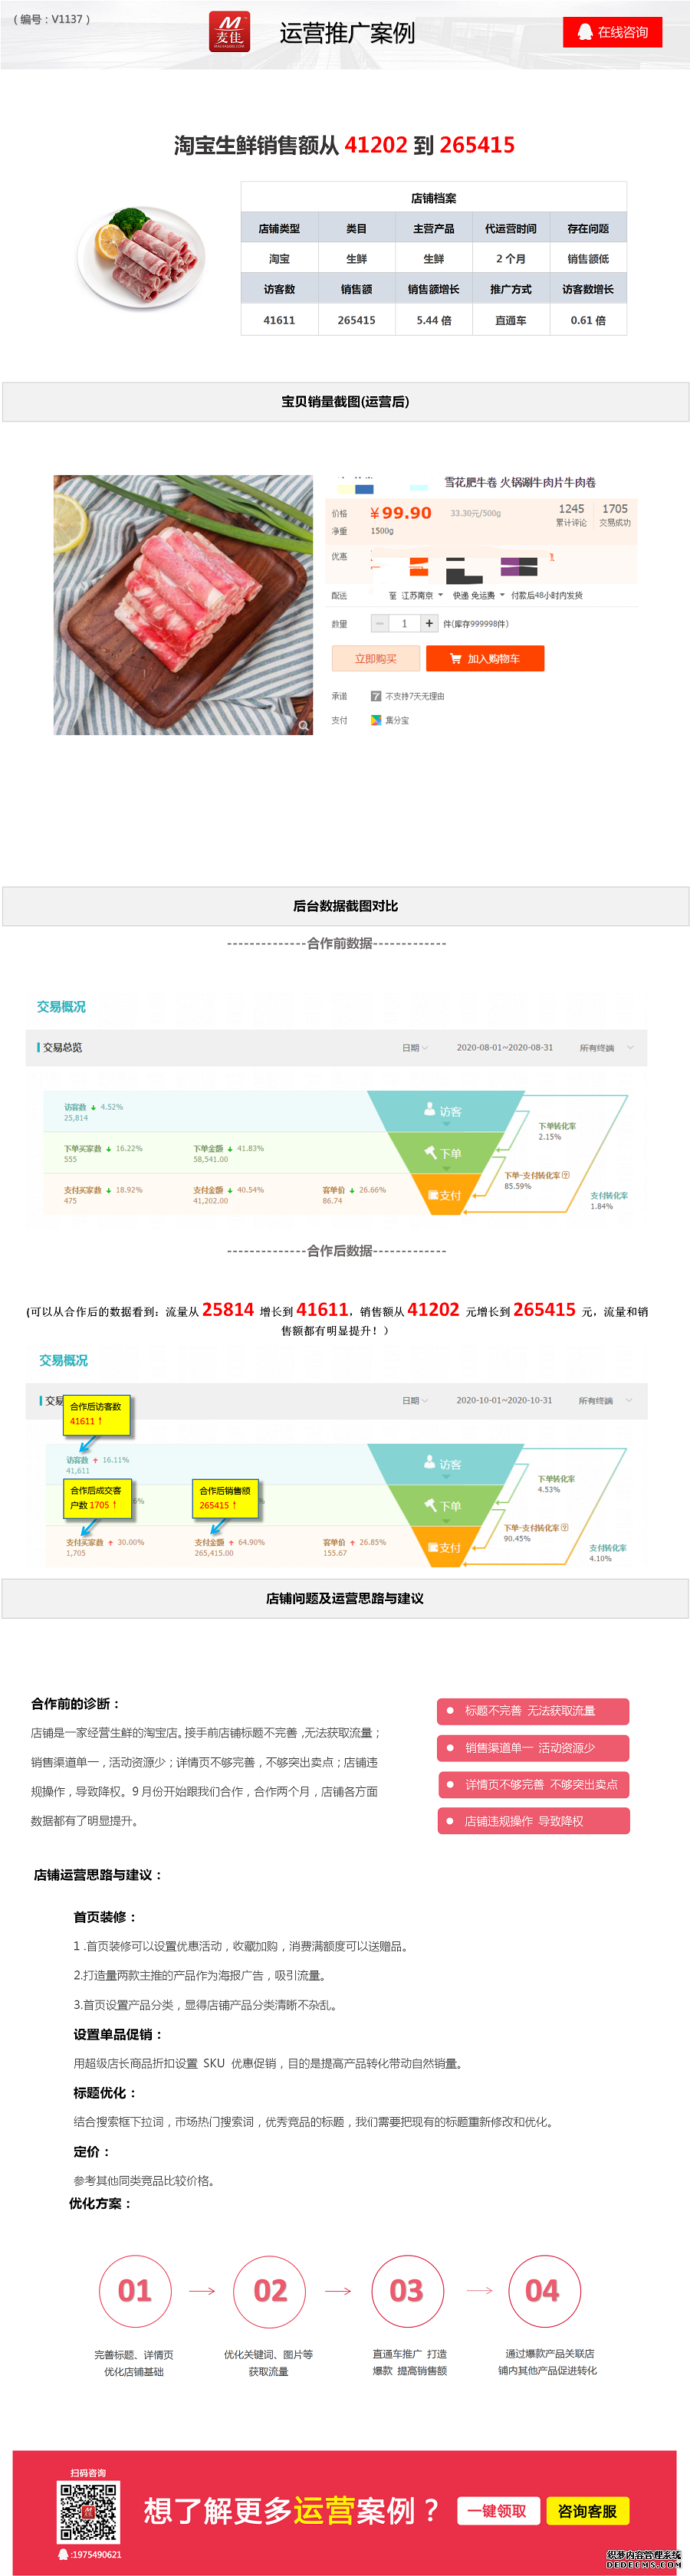
Task: Open the 所有终端 dropdown in the before-cooperation panel
Action: (x=606, y=1048)
